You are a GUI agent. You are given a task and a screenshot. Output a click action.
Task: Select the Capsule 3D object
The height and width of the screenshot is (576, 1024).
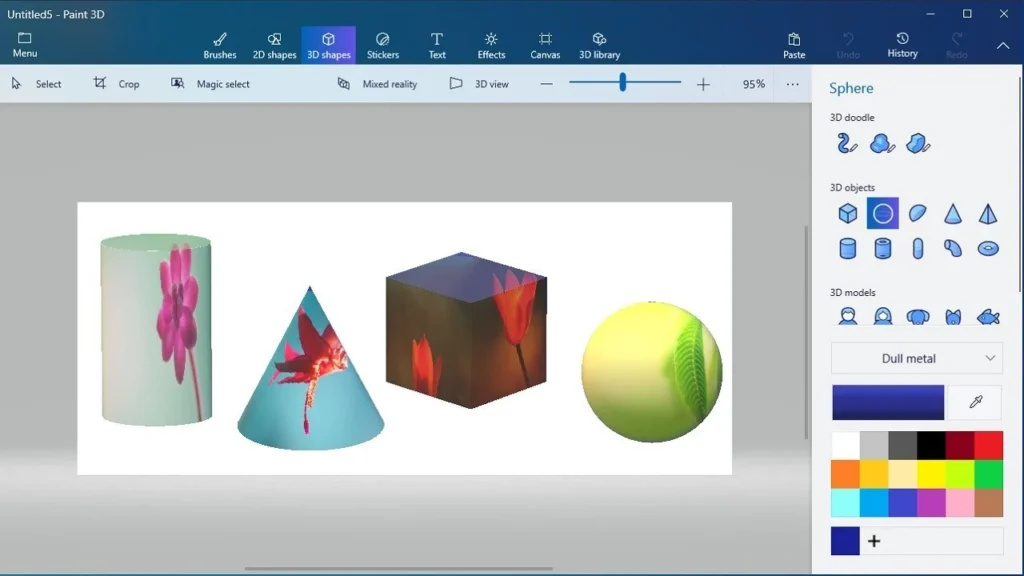(x=918, y=249)
